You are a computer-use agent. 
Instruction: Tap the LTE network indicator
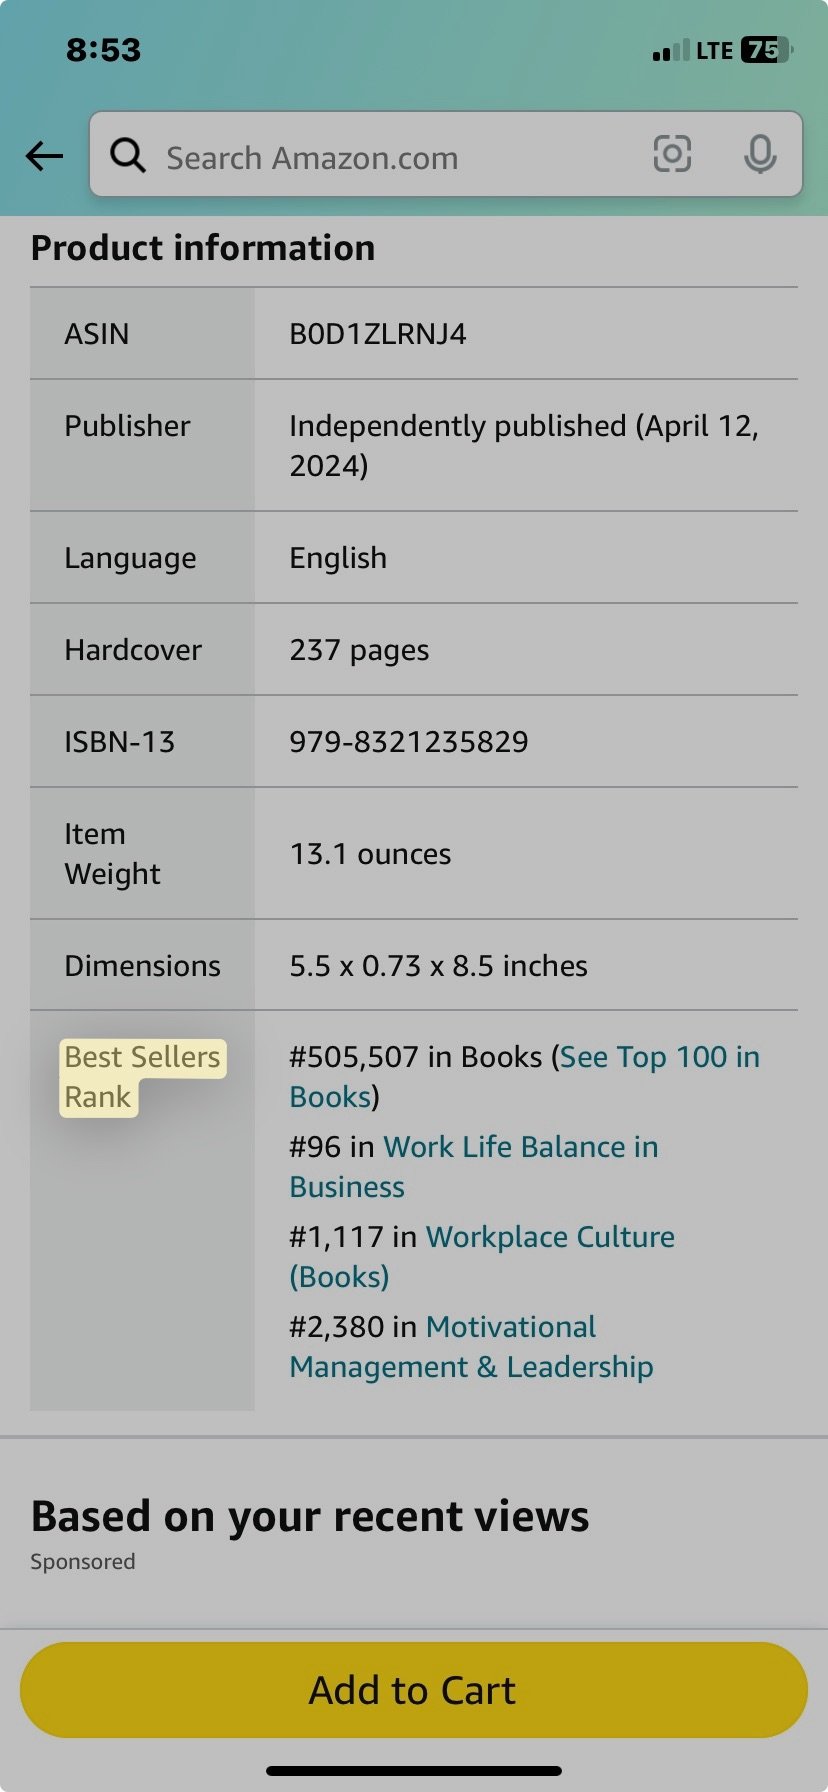[x=715, y=51]
